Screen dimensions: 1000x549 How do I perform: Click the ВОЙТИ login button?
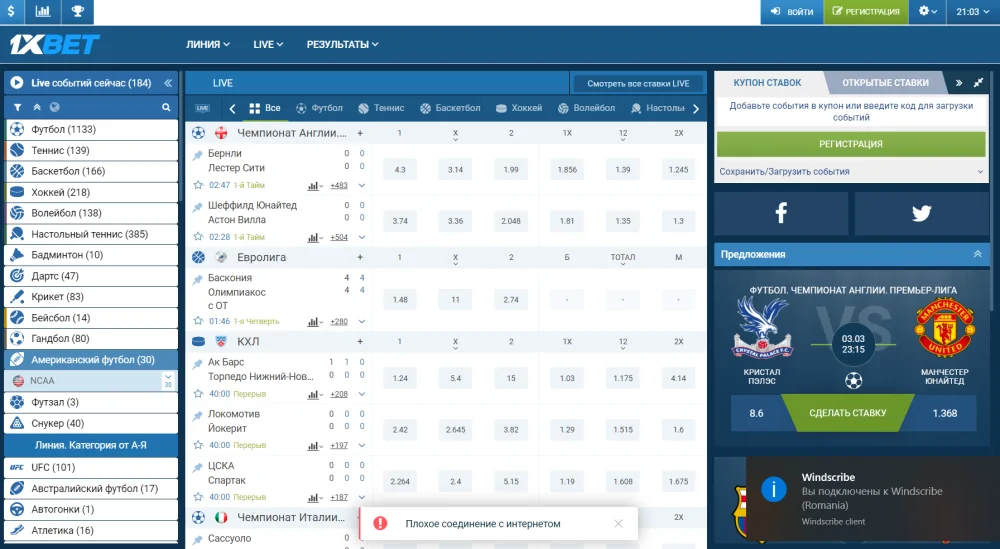click(790, 12)
